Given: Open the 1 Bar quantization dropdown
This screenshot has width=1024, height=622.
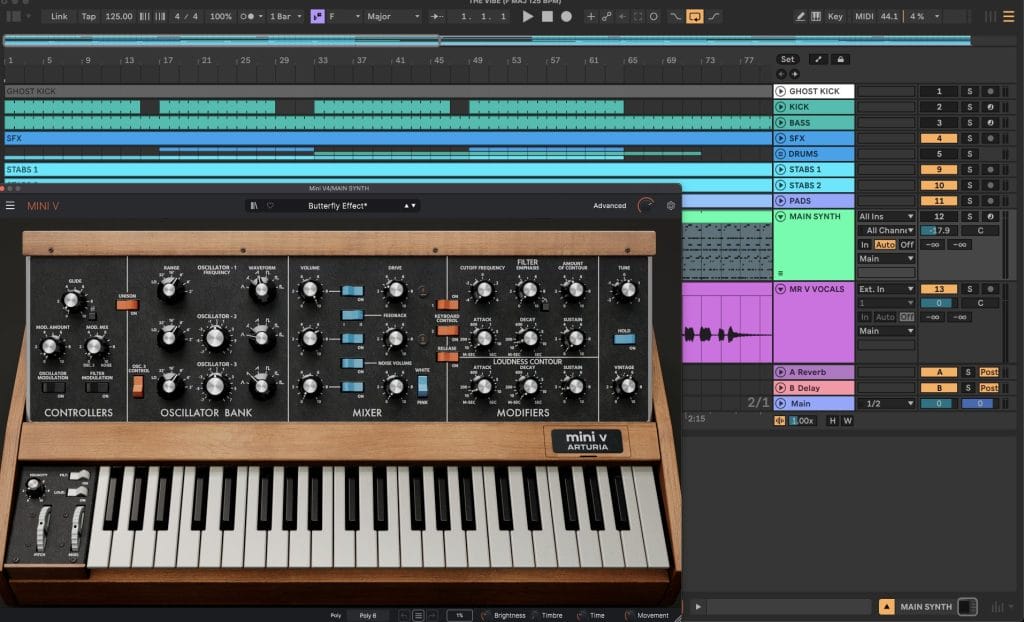Looking at the screenshot, I should [x=286, y=16].
